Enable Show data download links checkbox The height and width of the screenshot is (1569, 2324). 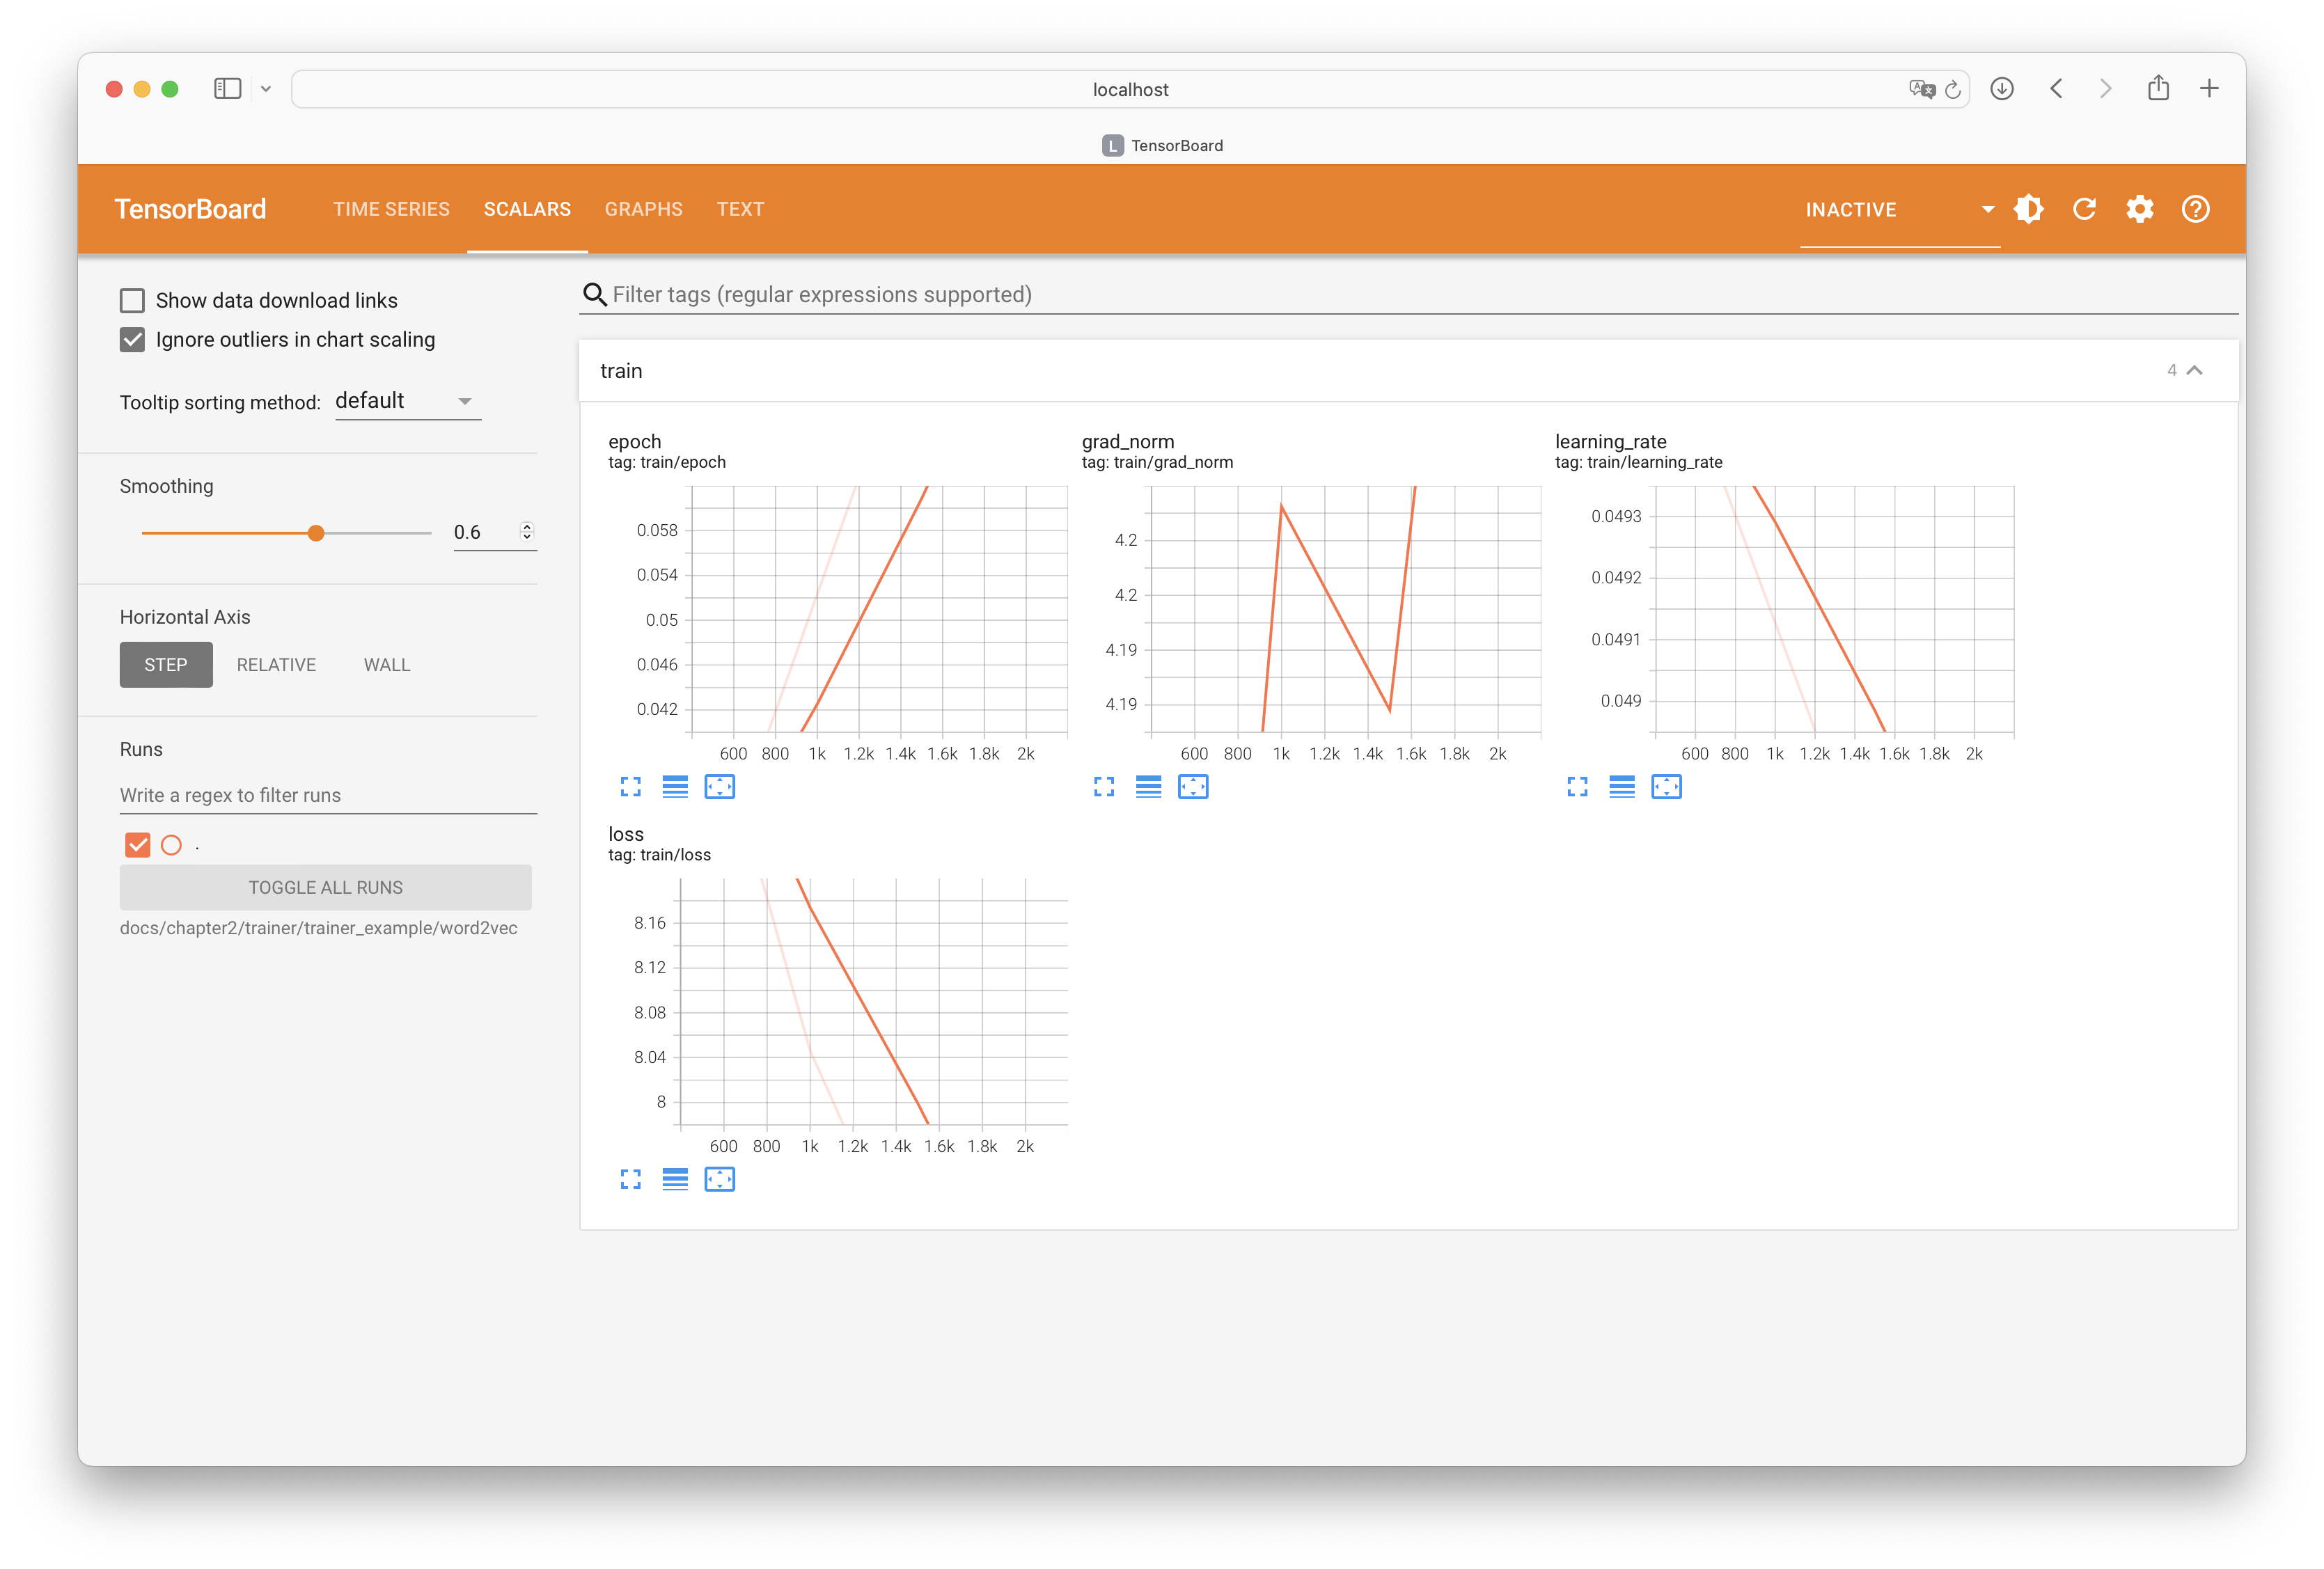click(132, 301)
